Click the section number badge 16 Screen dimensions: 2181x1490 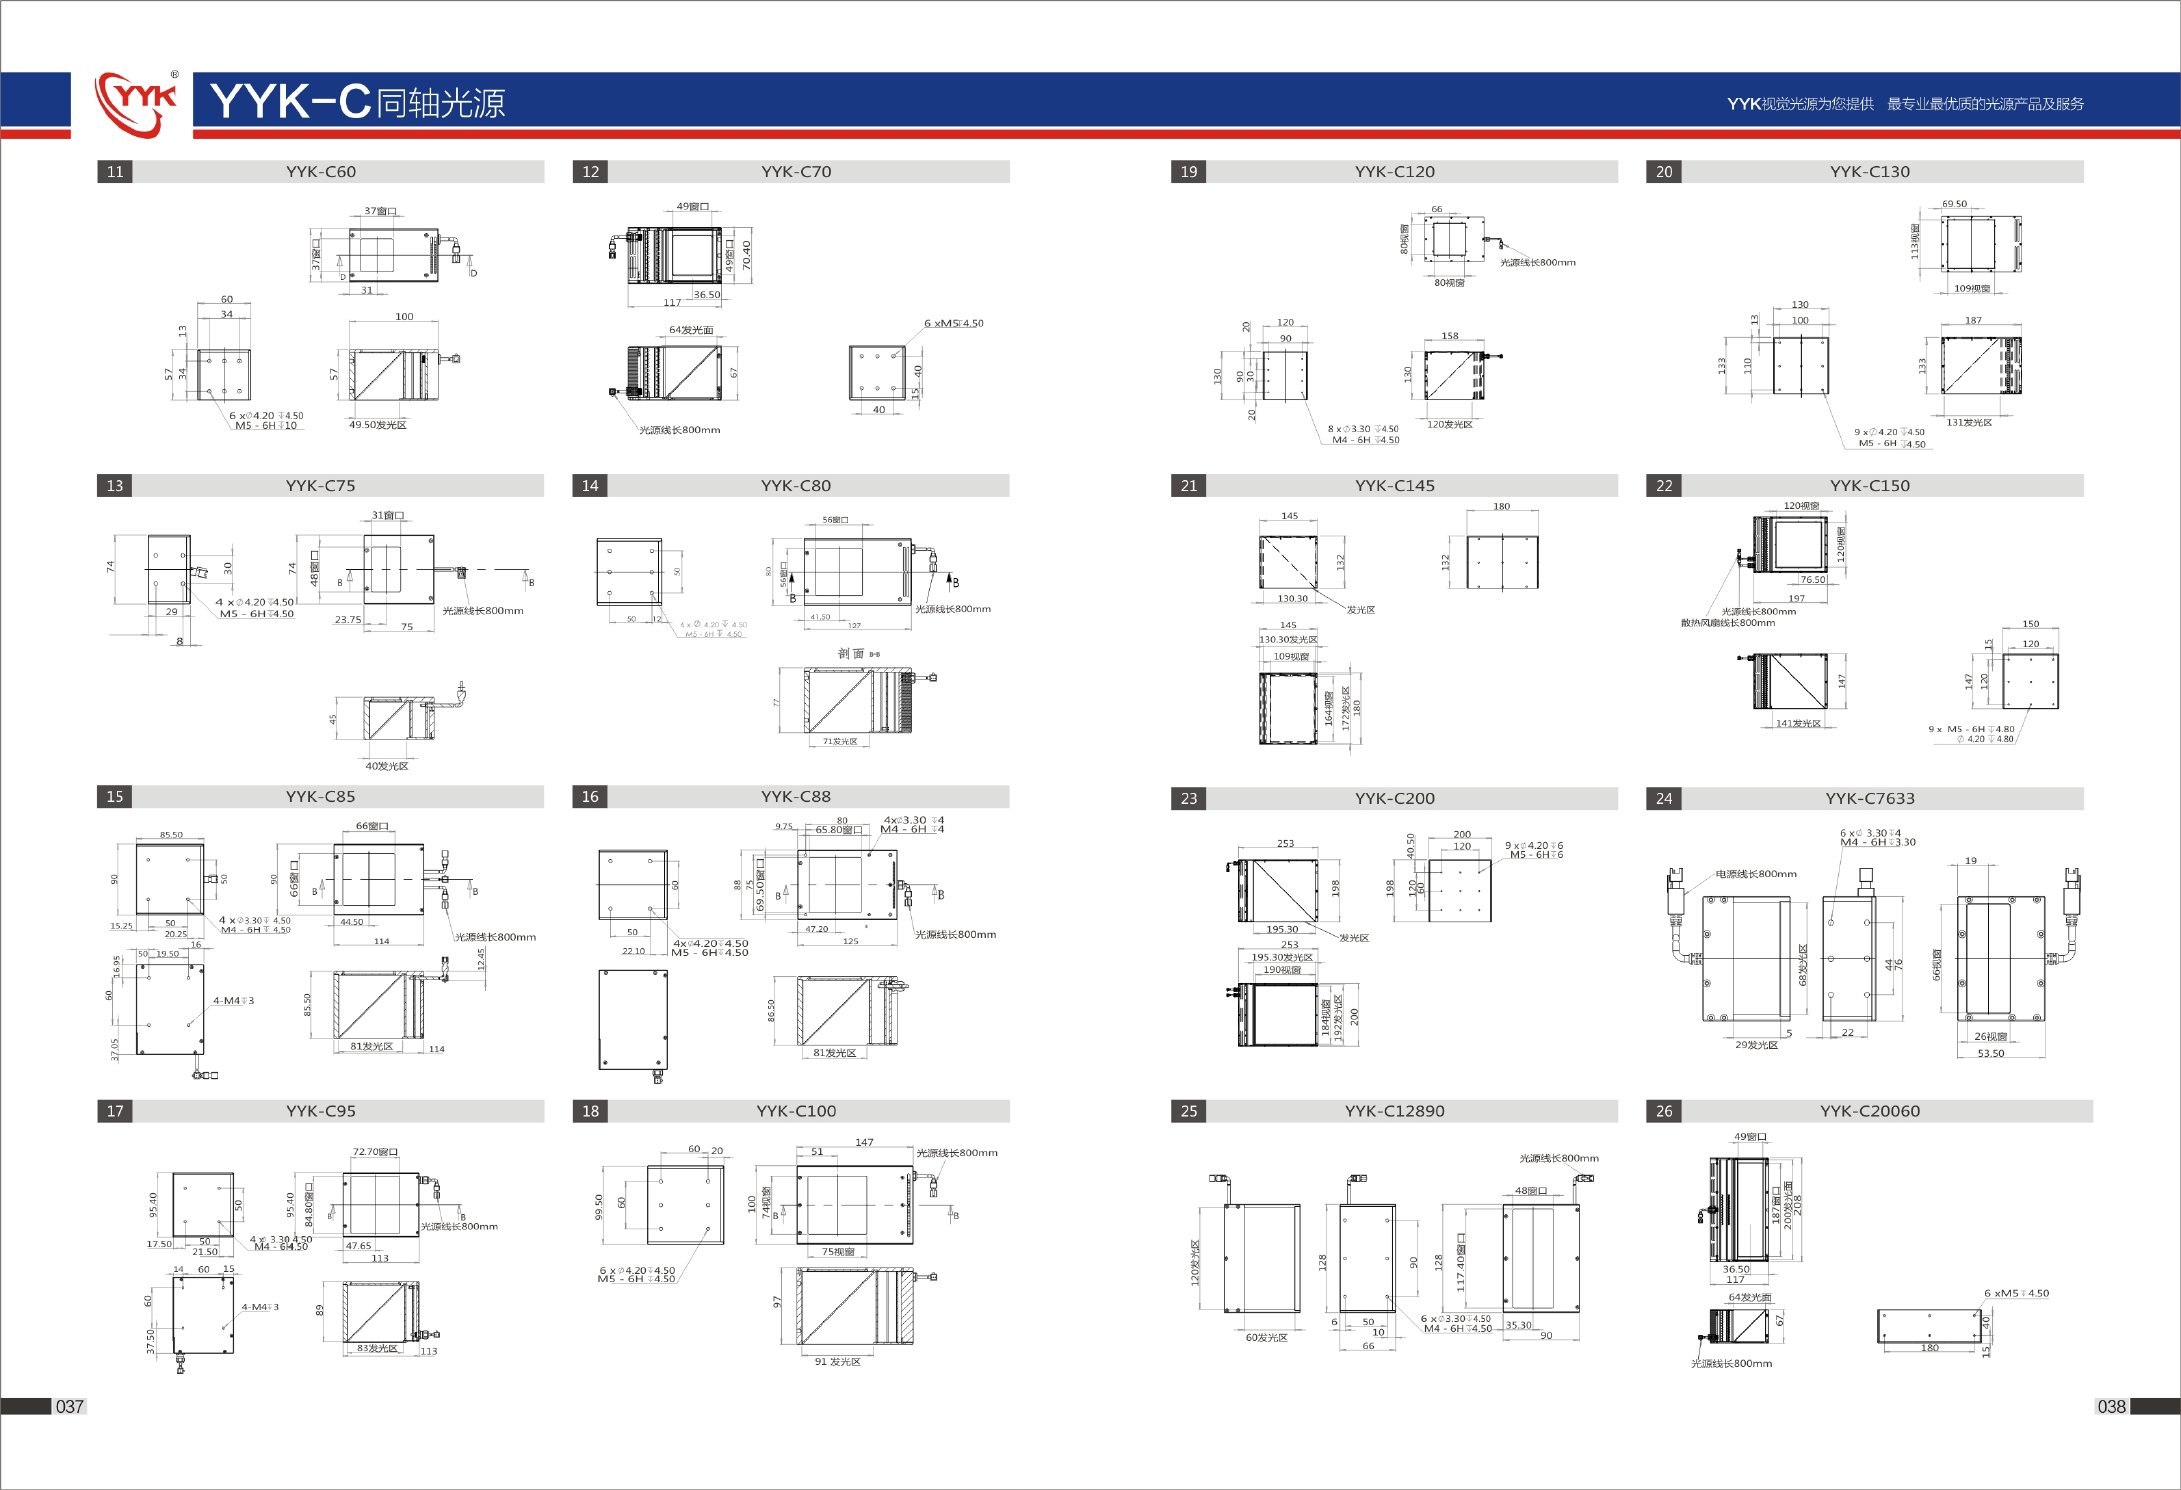pyautogui.click(x=591, y=797)
